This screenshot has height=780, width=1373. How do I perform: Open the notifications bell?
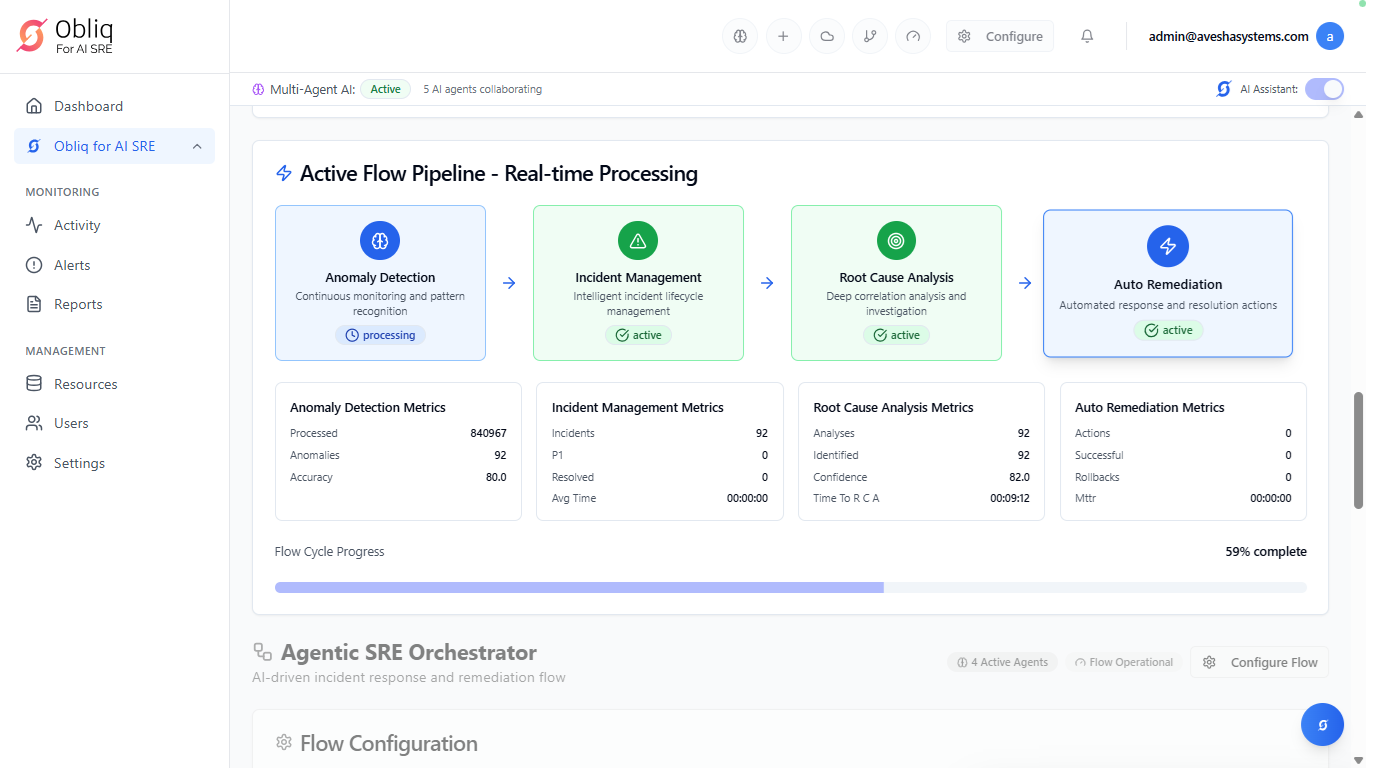point(1087,36)
